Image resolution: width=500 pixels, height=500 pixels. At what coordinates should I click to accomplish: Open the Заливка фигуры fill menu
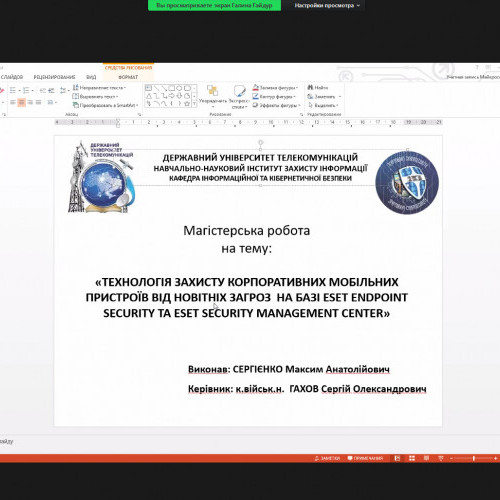pos(275,88)
